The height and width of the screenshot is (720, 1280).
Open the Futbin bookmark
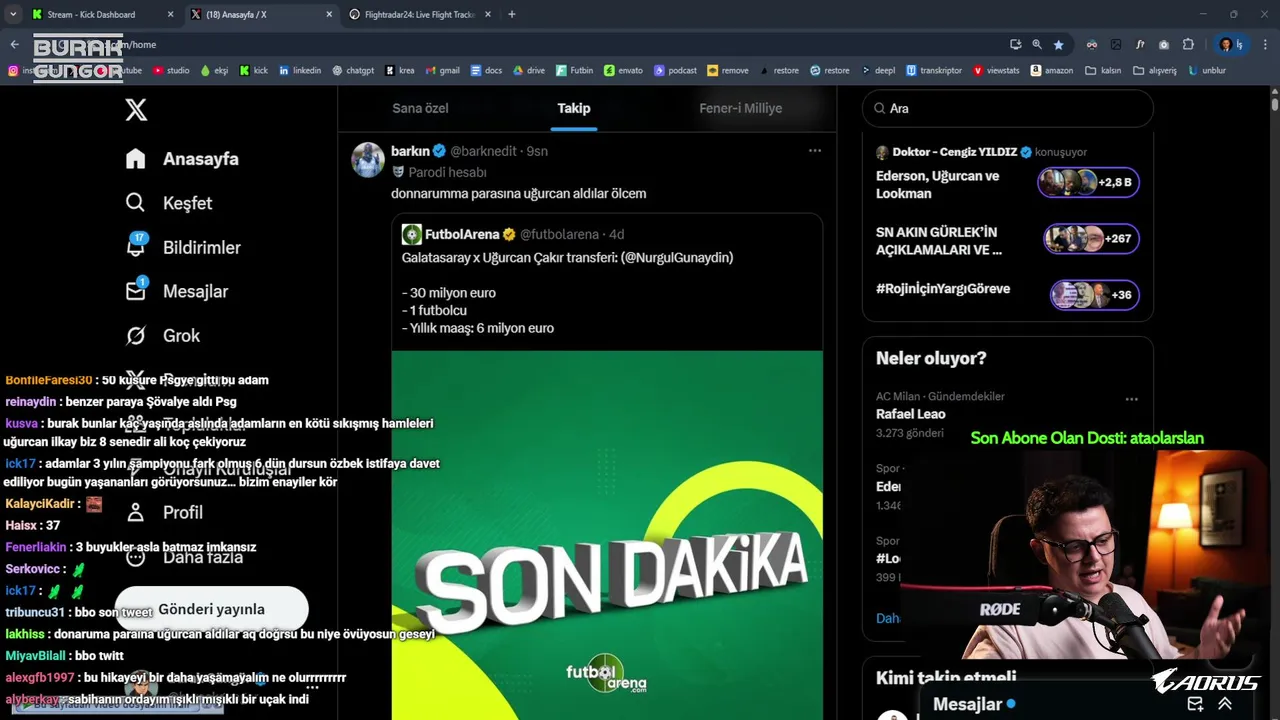(574, 71)
